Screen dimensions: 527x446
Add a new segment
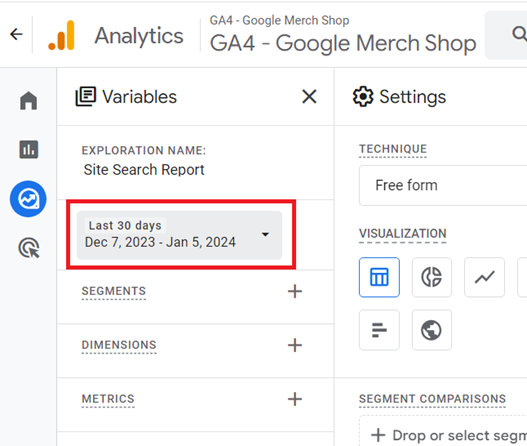point(295,291)
